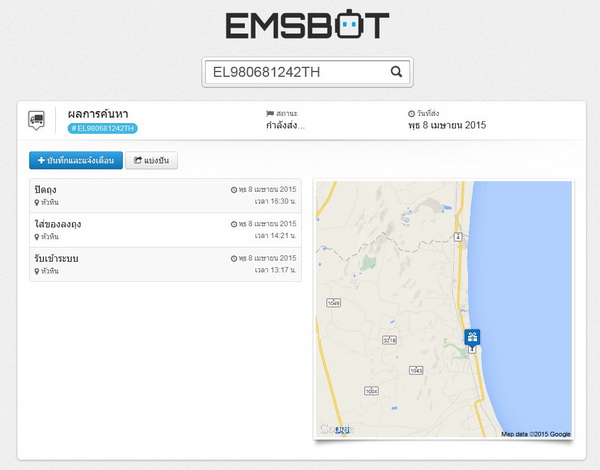
Task: Click the tracking number search field
Action: tap(307, 72)
